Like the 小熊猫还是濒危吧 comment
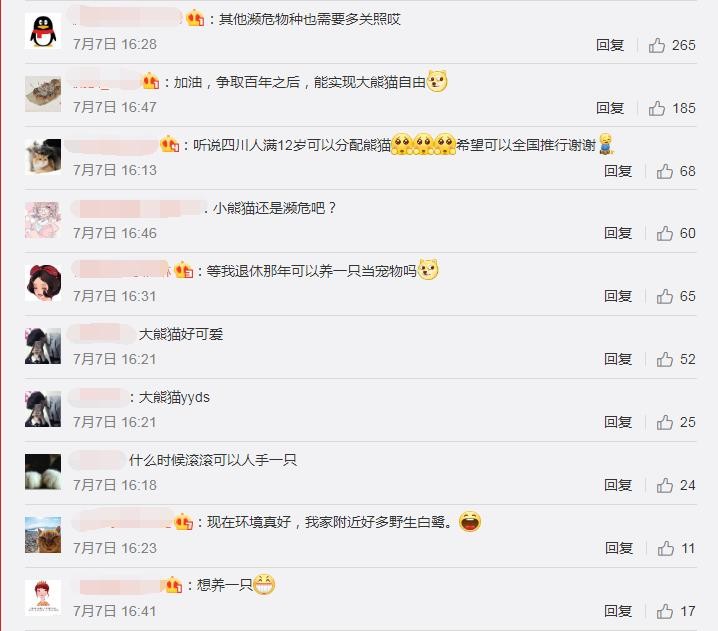This screenshot has height=631, width=718. 664,234
